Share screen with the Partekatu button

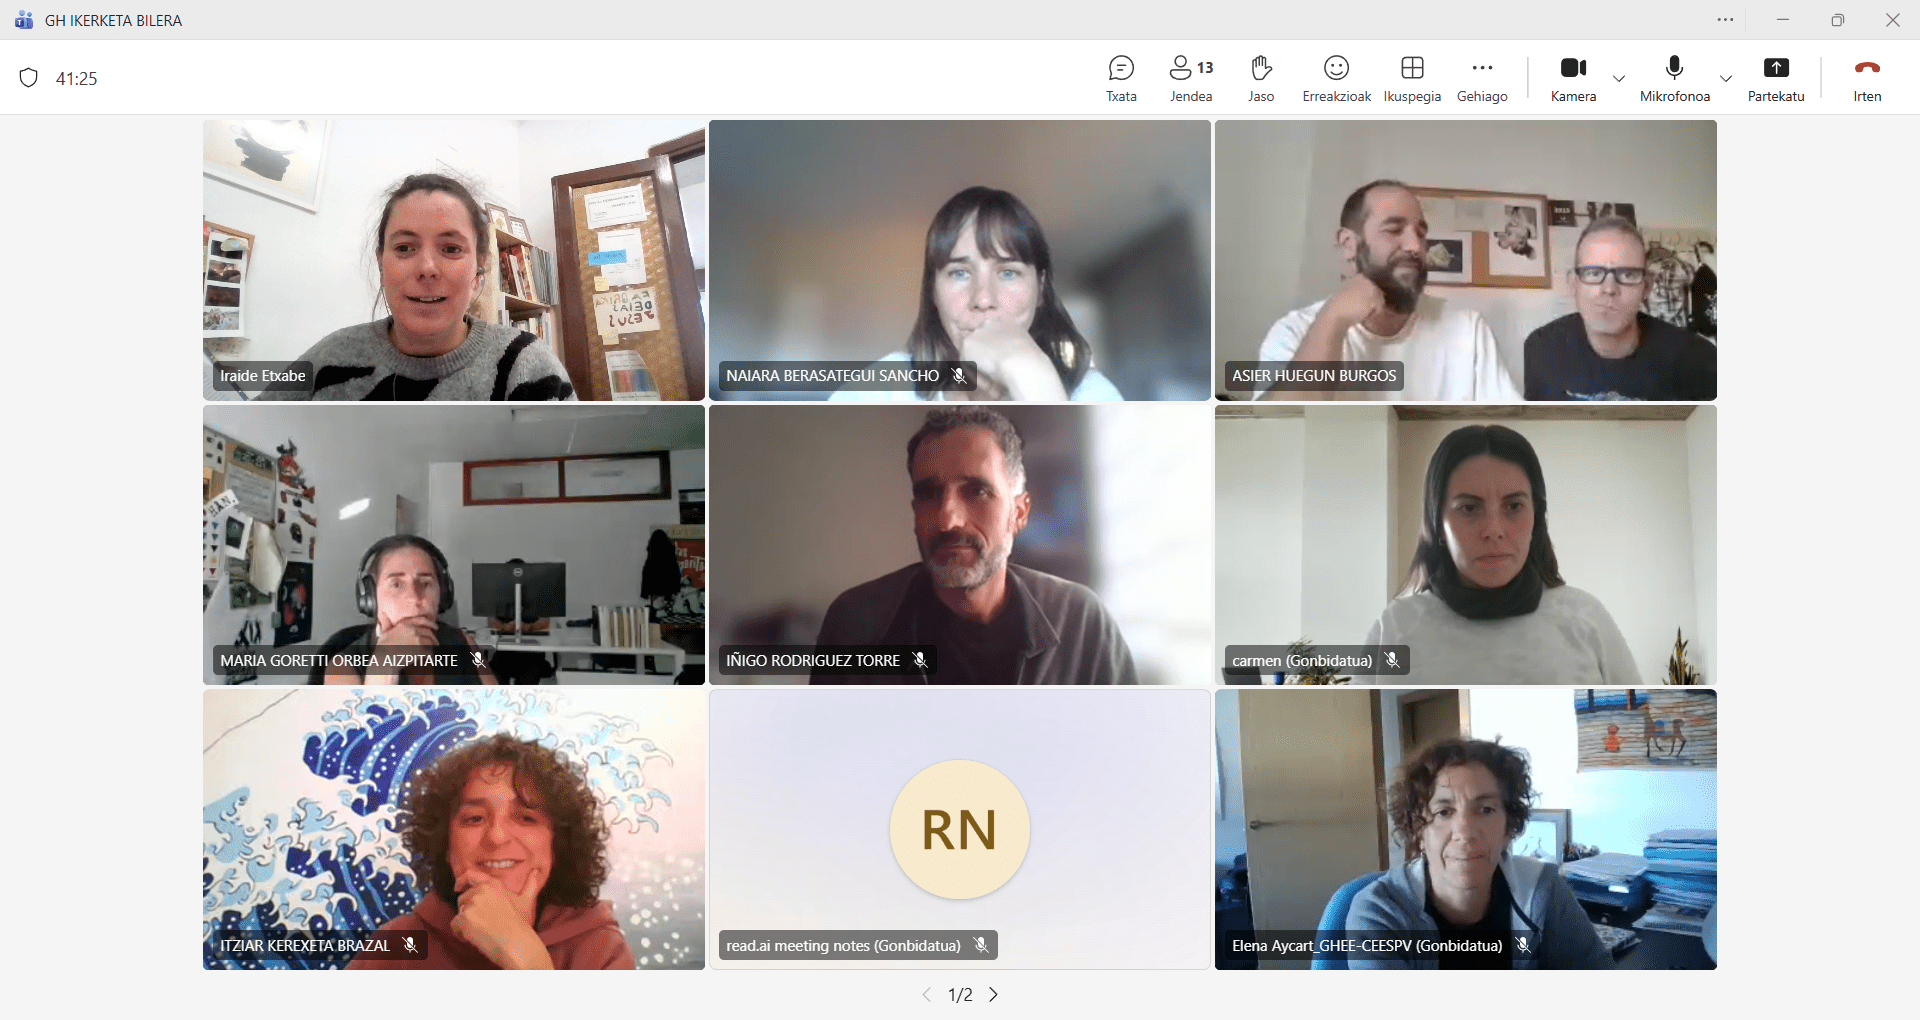1775,78
